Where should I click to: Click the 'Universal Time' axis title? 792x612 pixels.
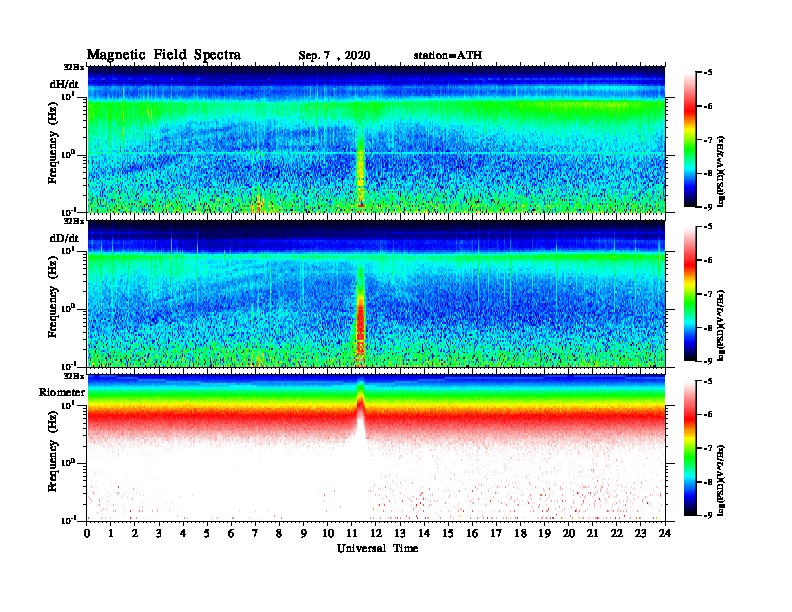377,548
